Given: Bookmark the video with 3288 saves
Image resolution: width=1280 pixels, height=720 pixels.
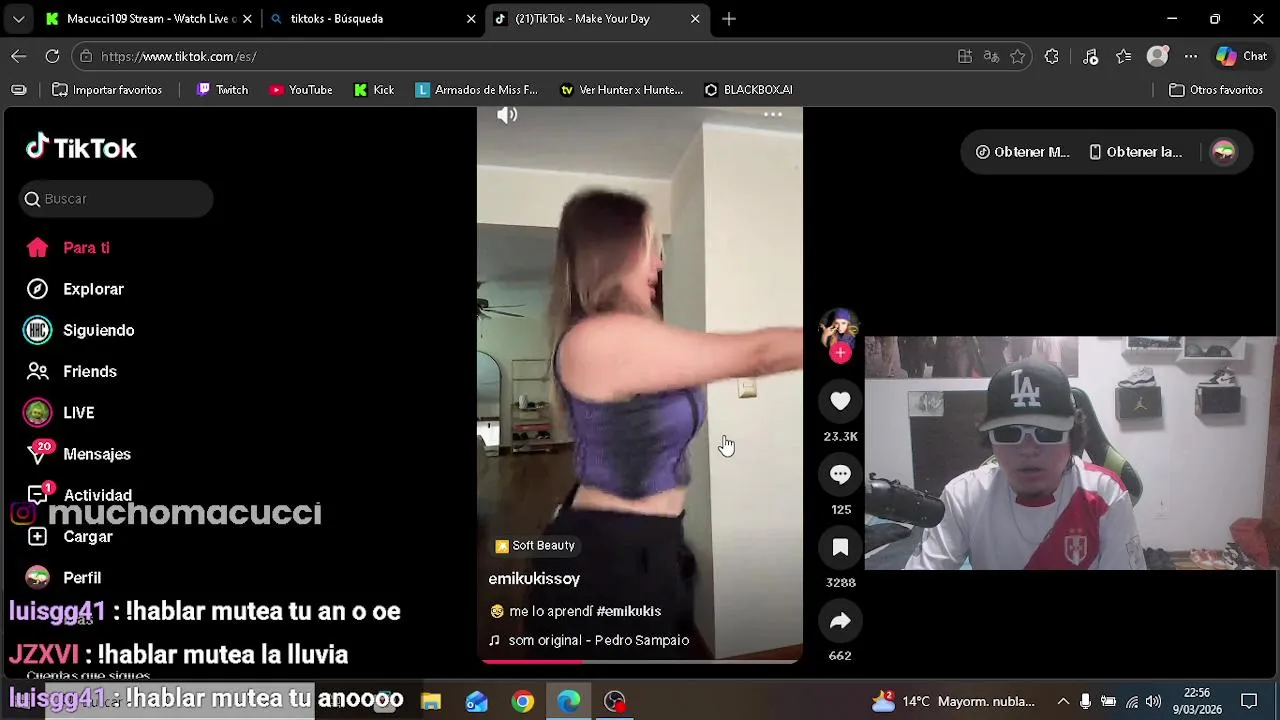Looking at the screenshot, I should coord(840,547).
